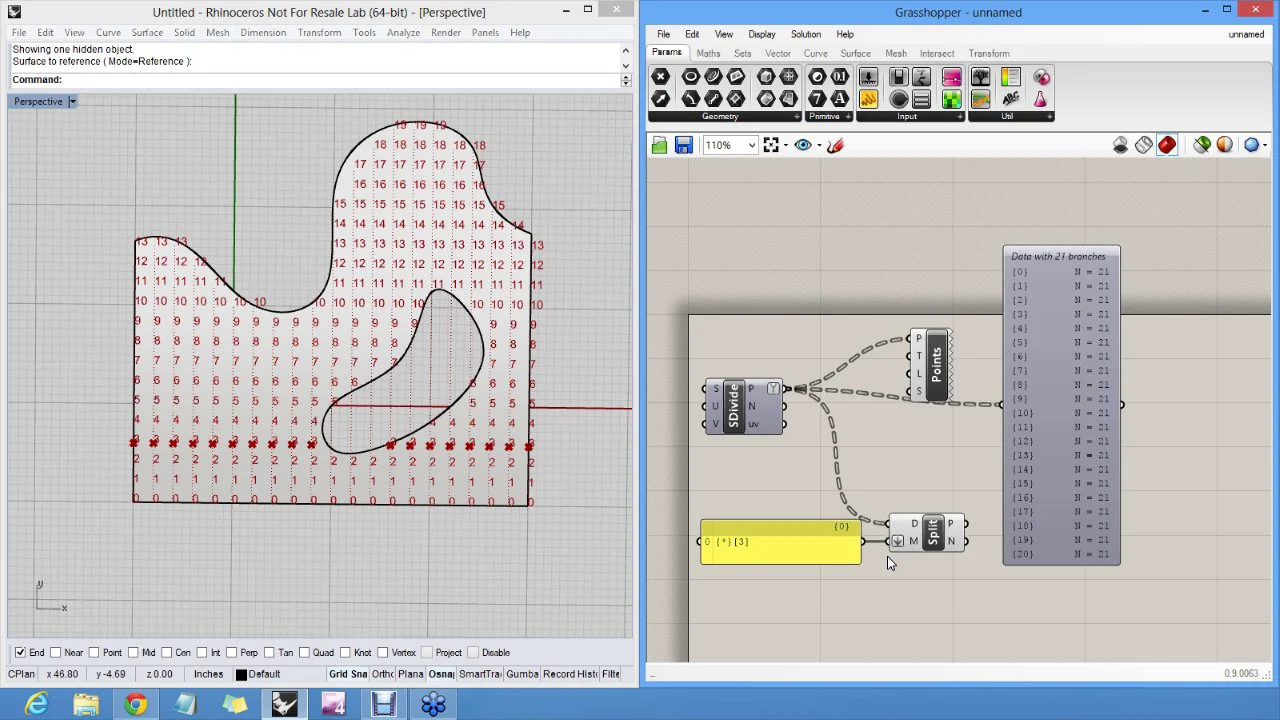The width and height of the screenshot is (1280, 720).
Task: Open Google Chrome from the taskbar
Action: (x=135, y=705)
